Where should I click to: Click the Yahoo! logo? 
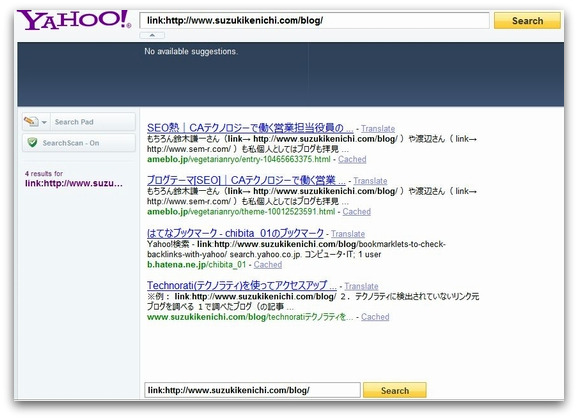(74, 20)
